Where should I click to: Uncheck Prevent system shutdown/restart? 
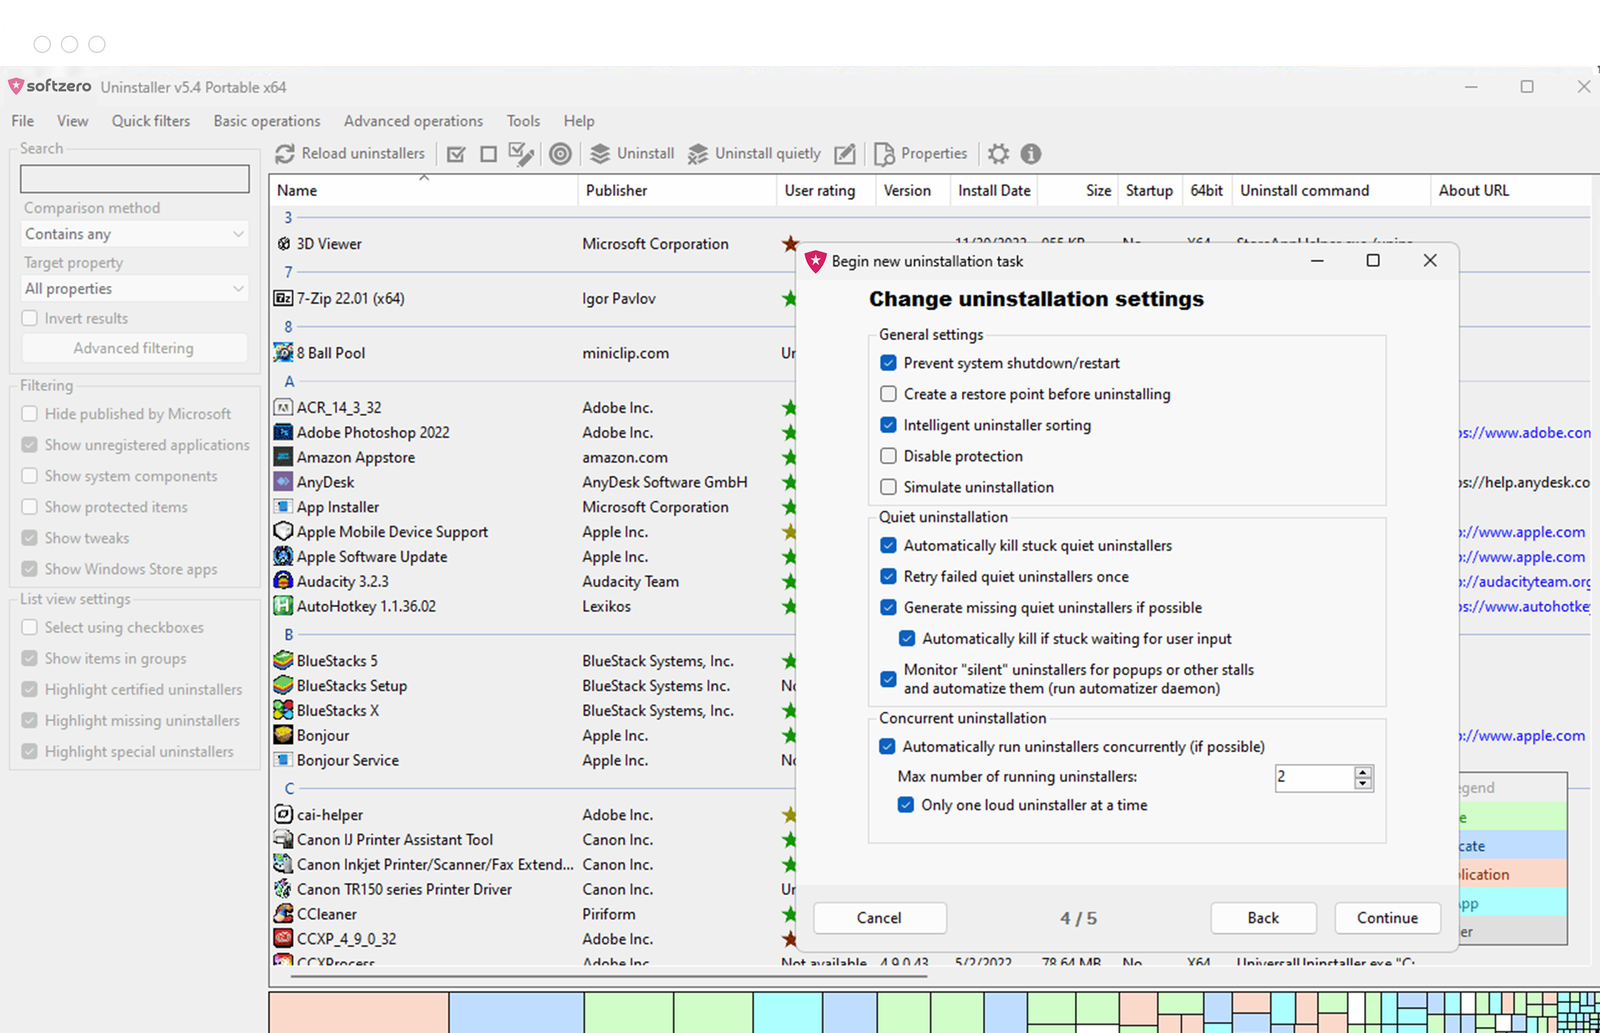tap(888, 363)
